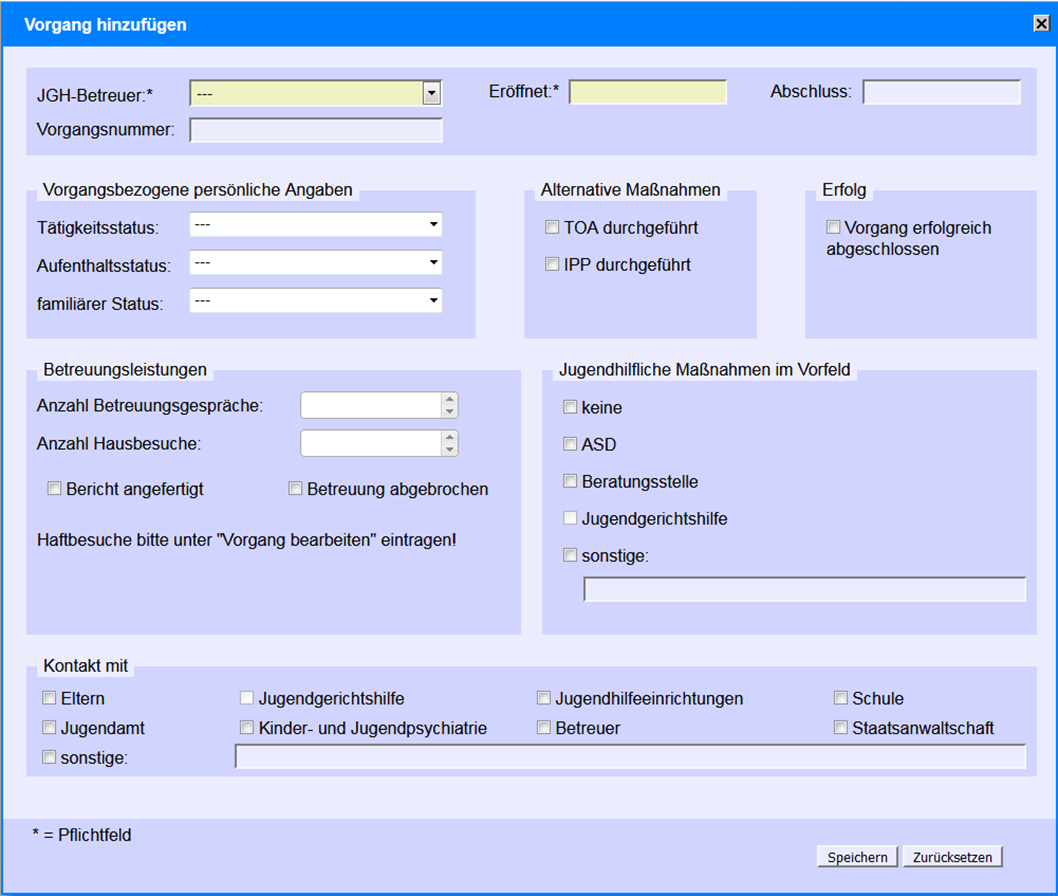Toggle the Betreuung abgebrochen checkbox
1058x896 pixels.
coord(295,489)
